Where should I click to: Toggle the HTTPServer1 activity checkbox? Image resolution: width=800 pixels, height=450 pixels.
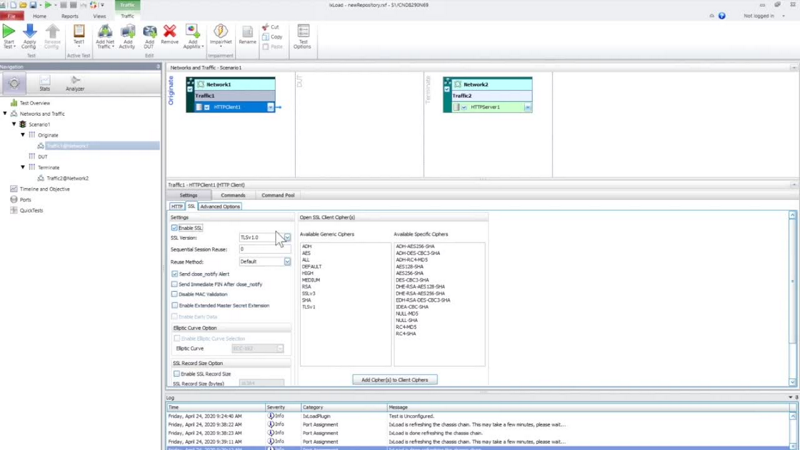[464, 107]
